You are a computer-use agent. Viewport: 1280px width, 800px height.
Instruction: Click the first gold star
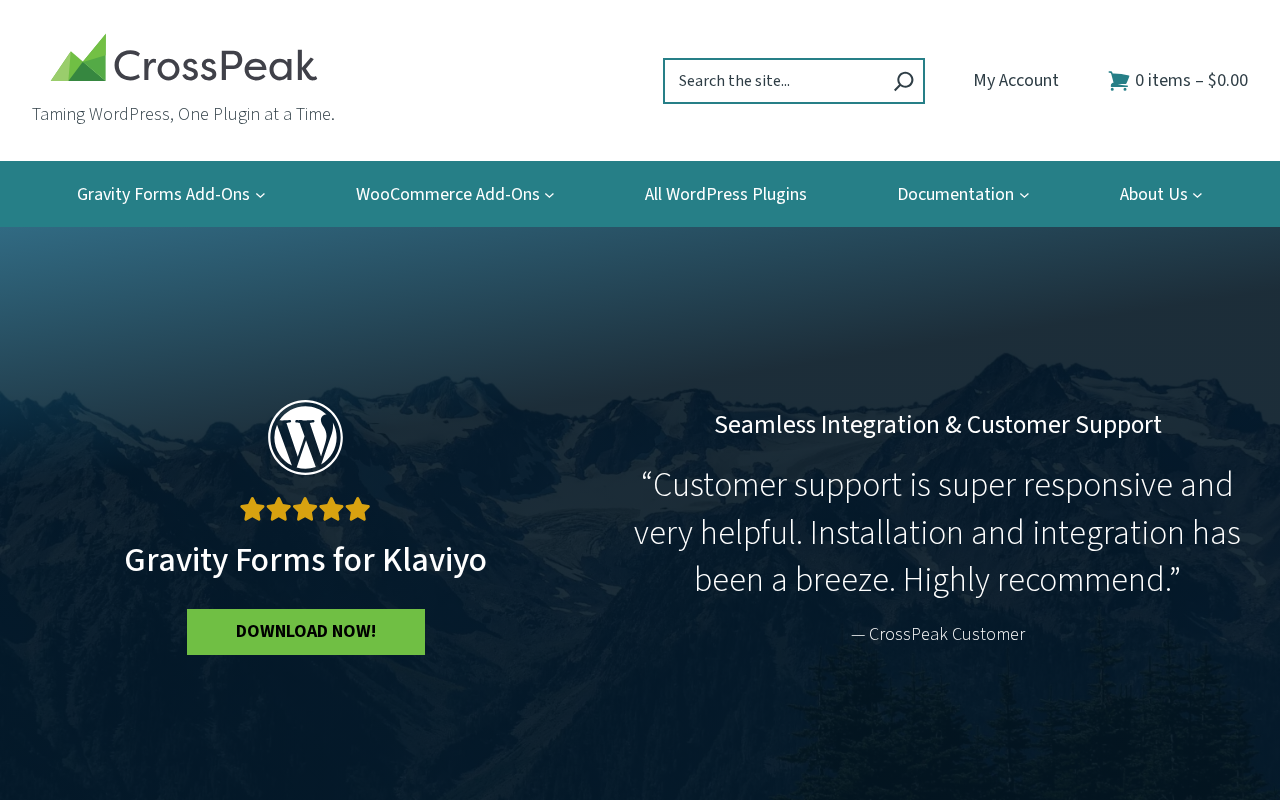(253, 509)
